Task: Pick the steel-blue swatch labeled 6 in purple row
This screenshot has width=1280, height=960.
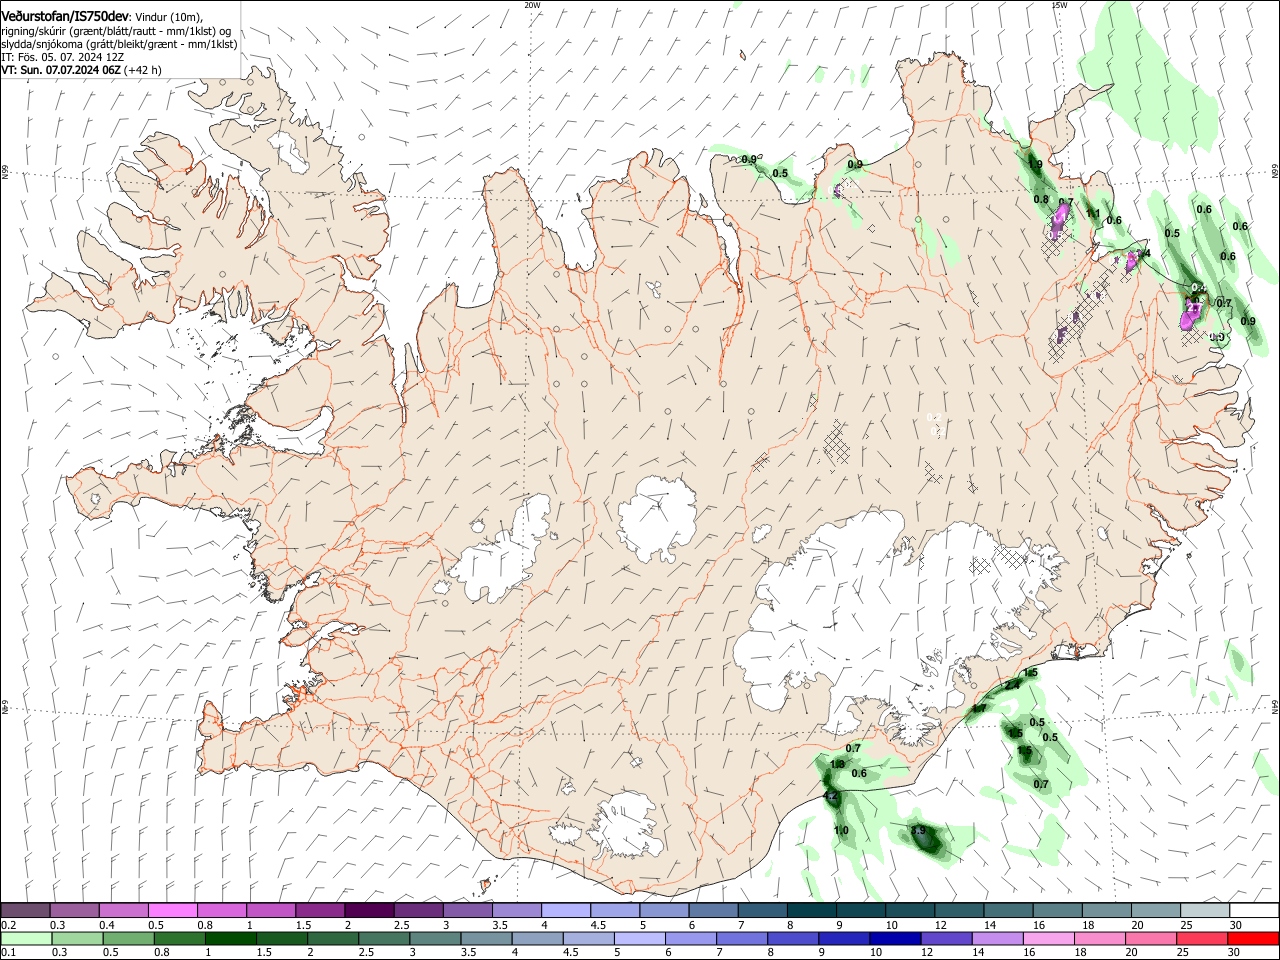Action: click(714, 910)
